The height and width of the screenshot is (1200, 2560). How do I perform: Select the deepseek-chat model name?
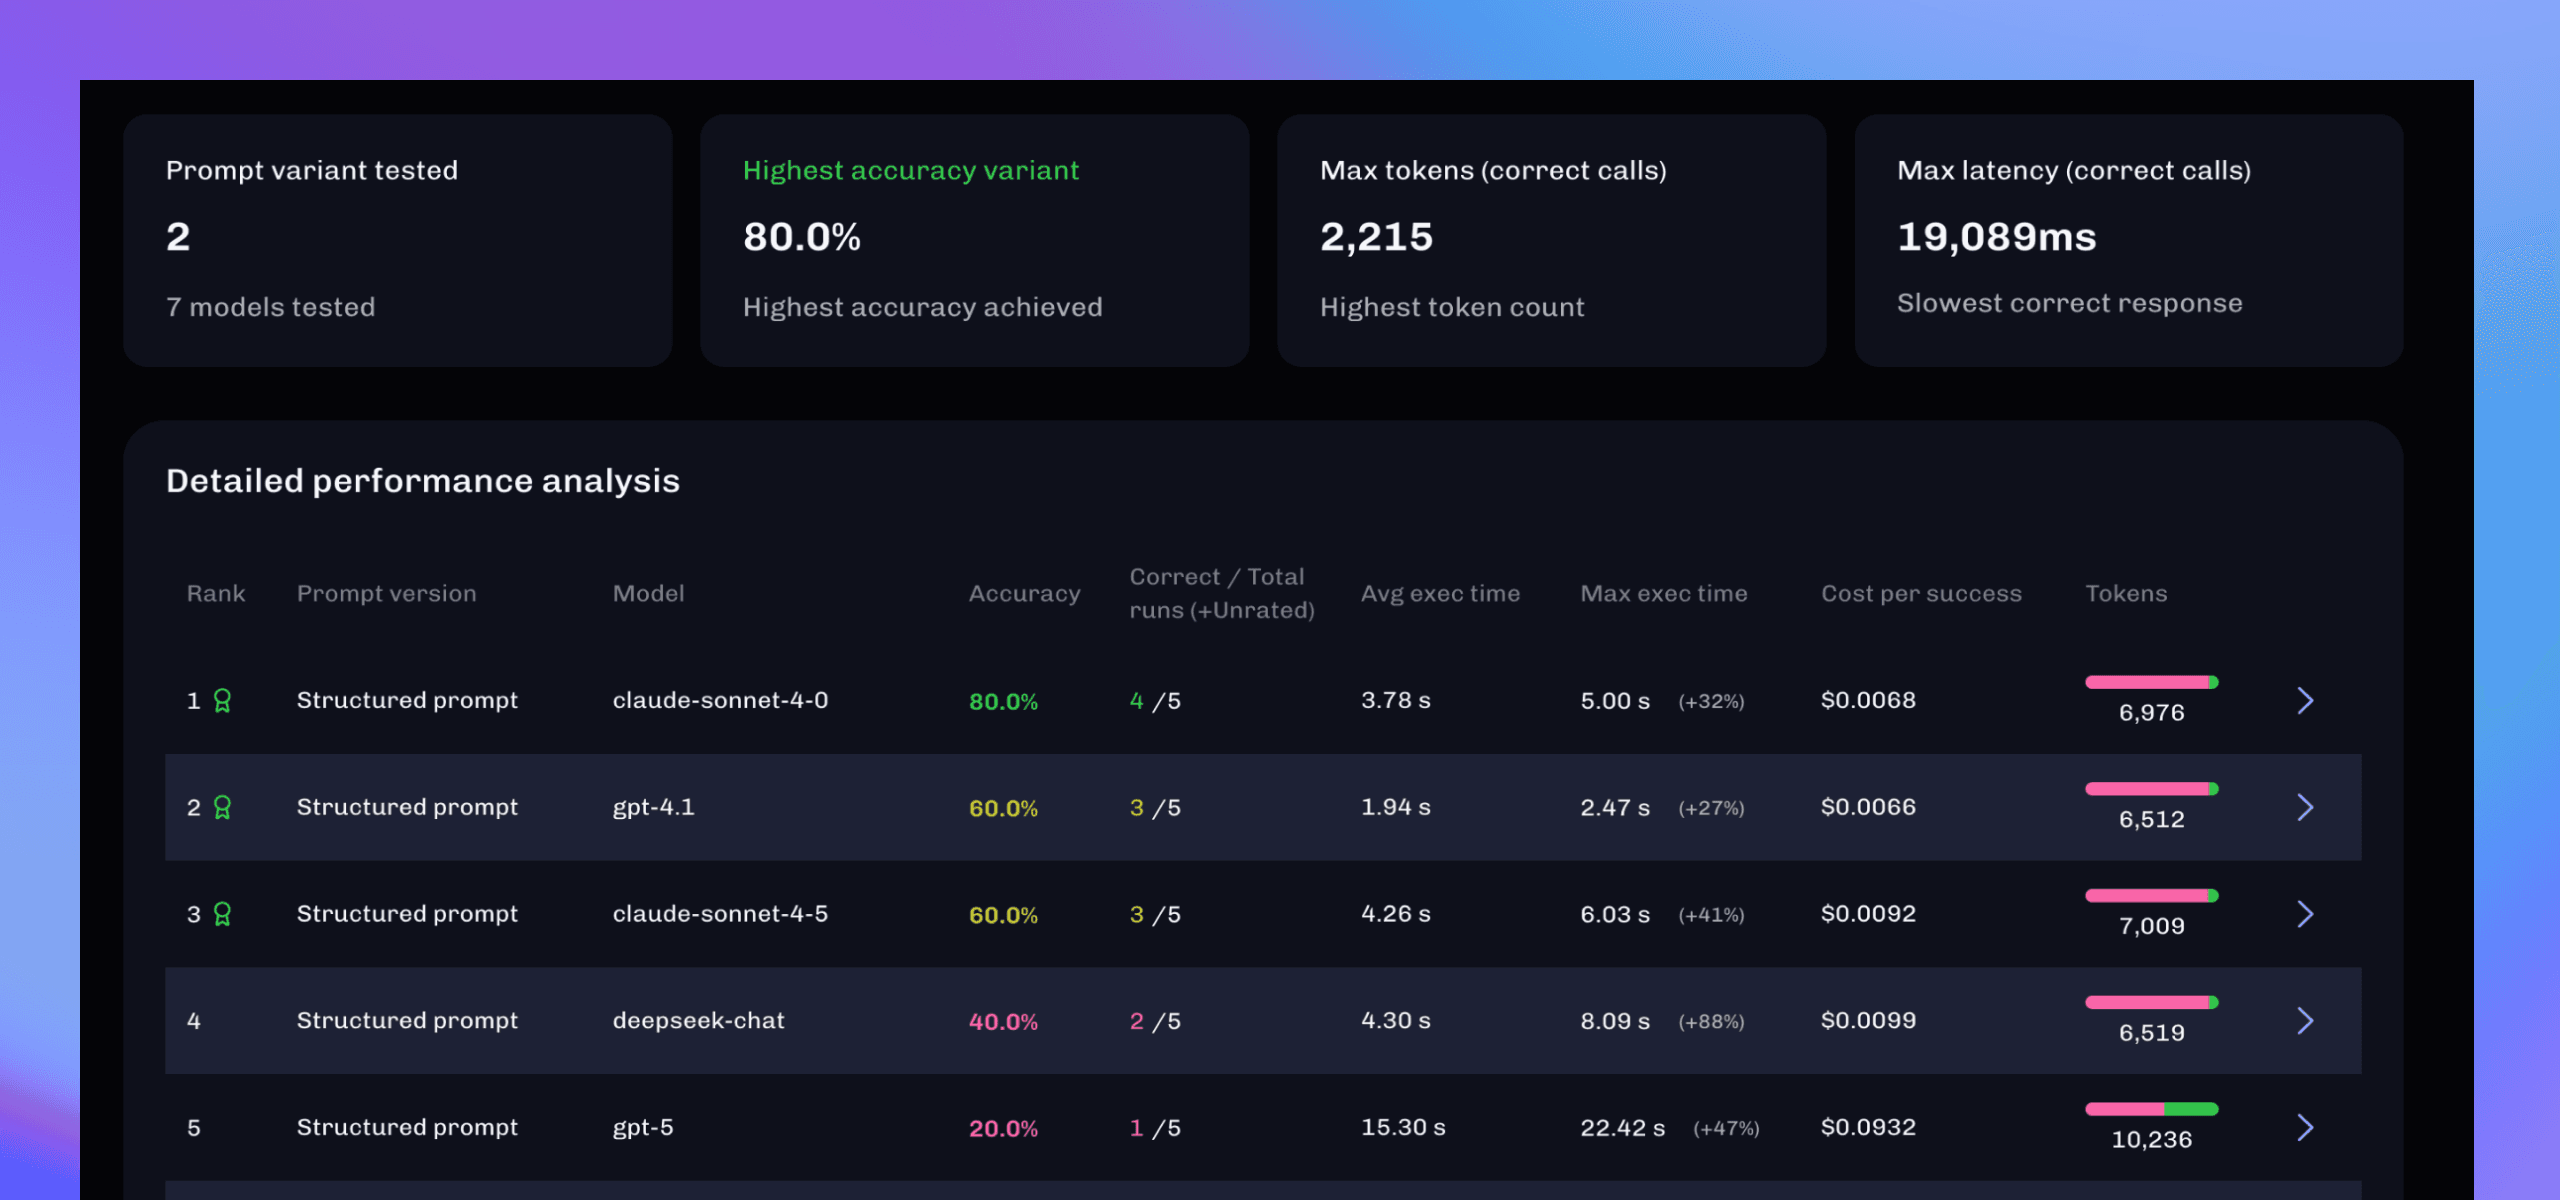coord(698,1021)
